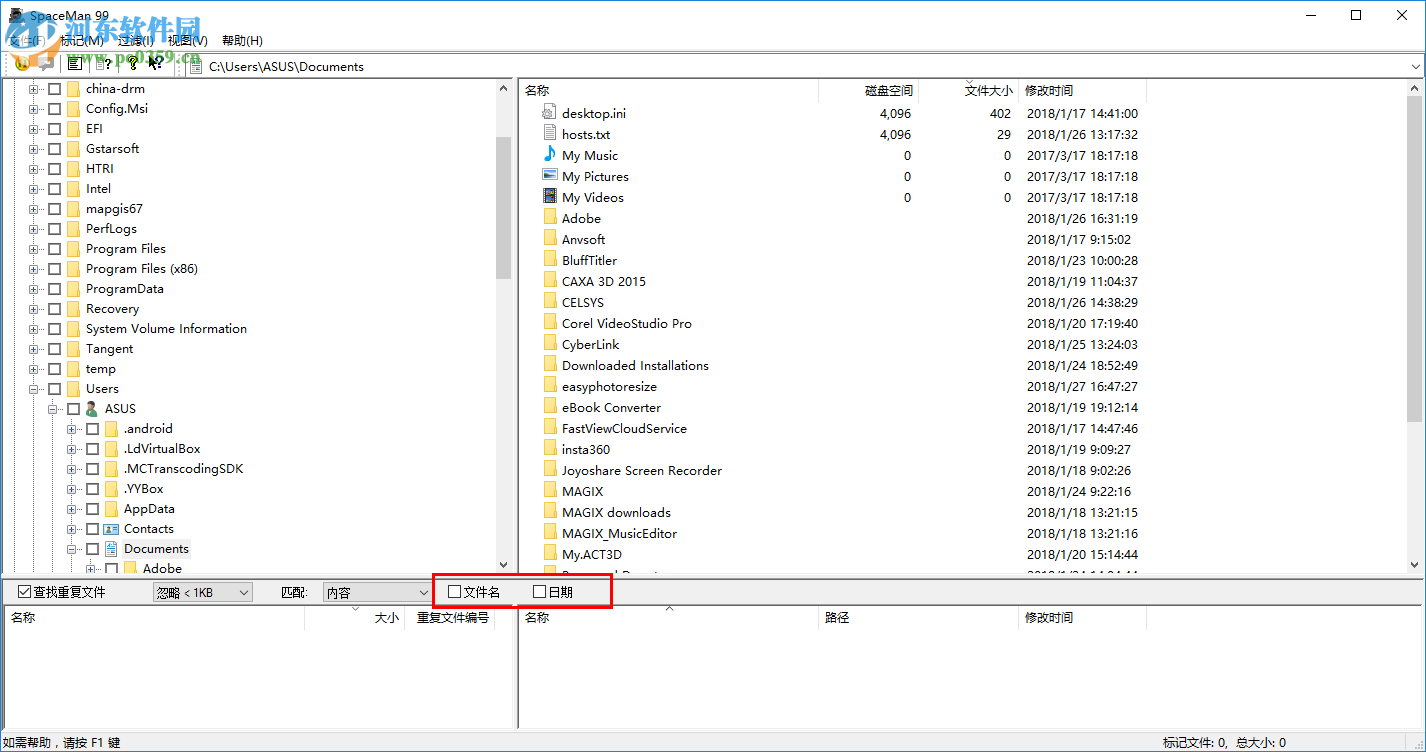The image size is (1426, 752).
Task: Open the 匹配 内容 dropdown
Action: pos(377,593)
